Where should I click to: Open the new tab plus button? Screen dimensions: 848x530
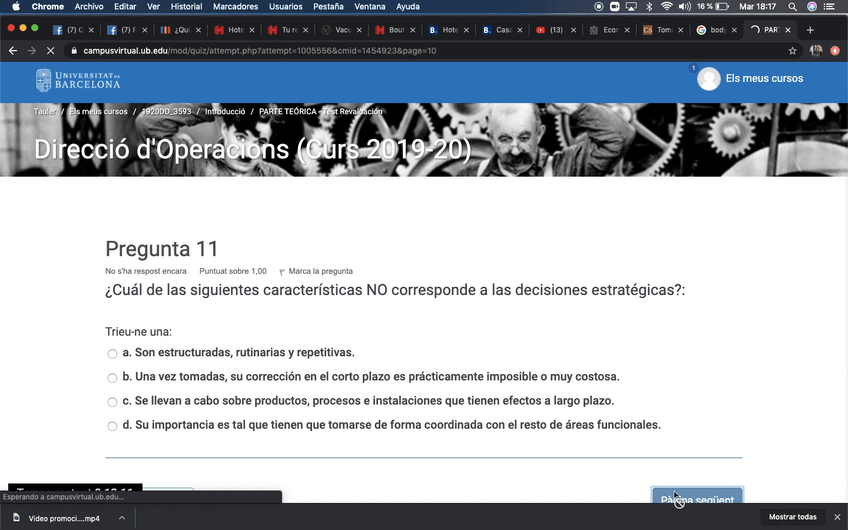coord(810,30)
